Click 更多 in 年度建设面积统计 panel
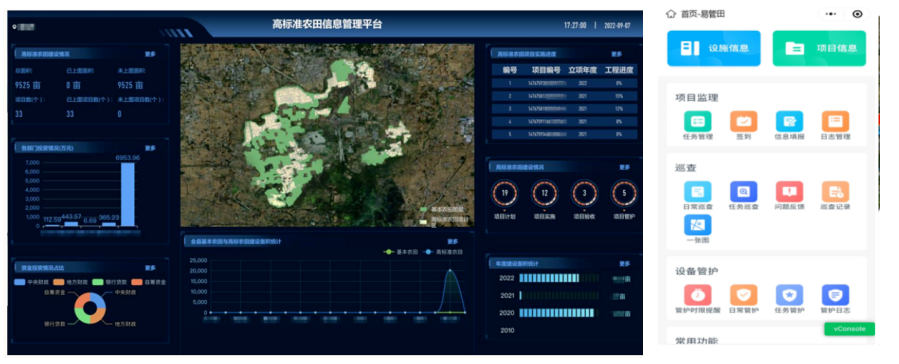 (624, 264)
